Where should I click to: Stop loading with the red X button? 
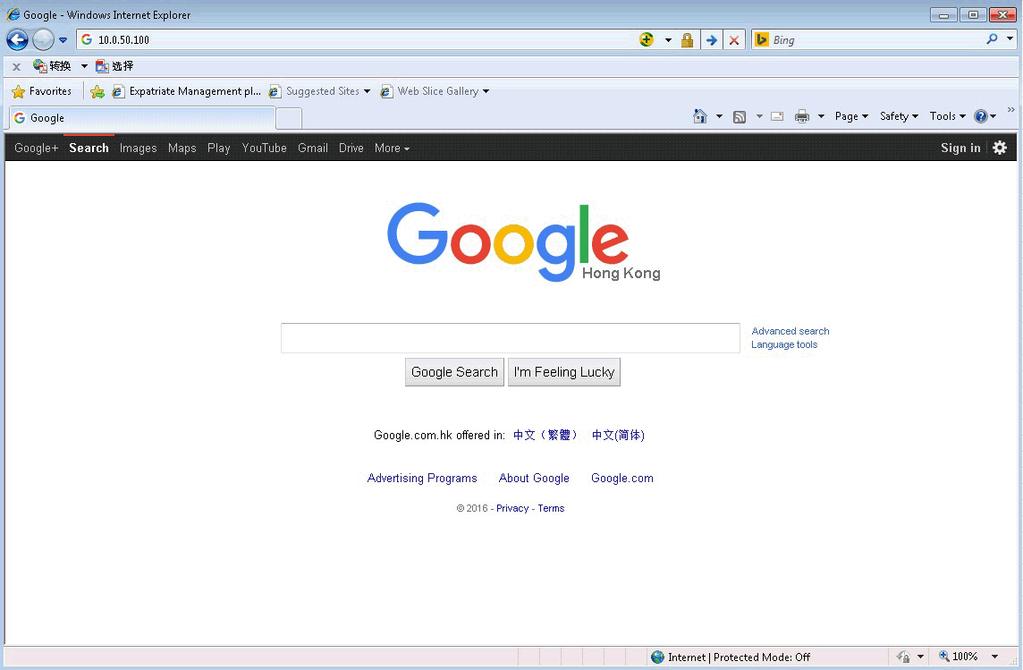734,40
